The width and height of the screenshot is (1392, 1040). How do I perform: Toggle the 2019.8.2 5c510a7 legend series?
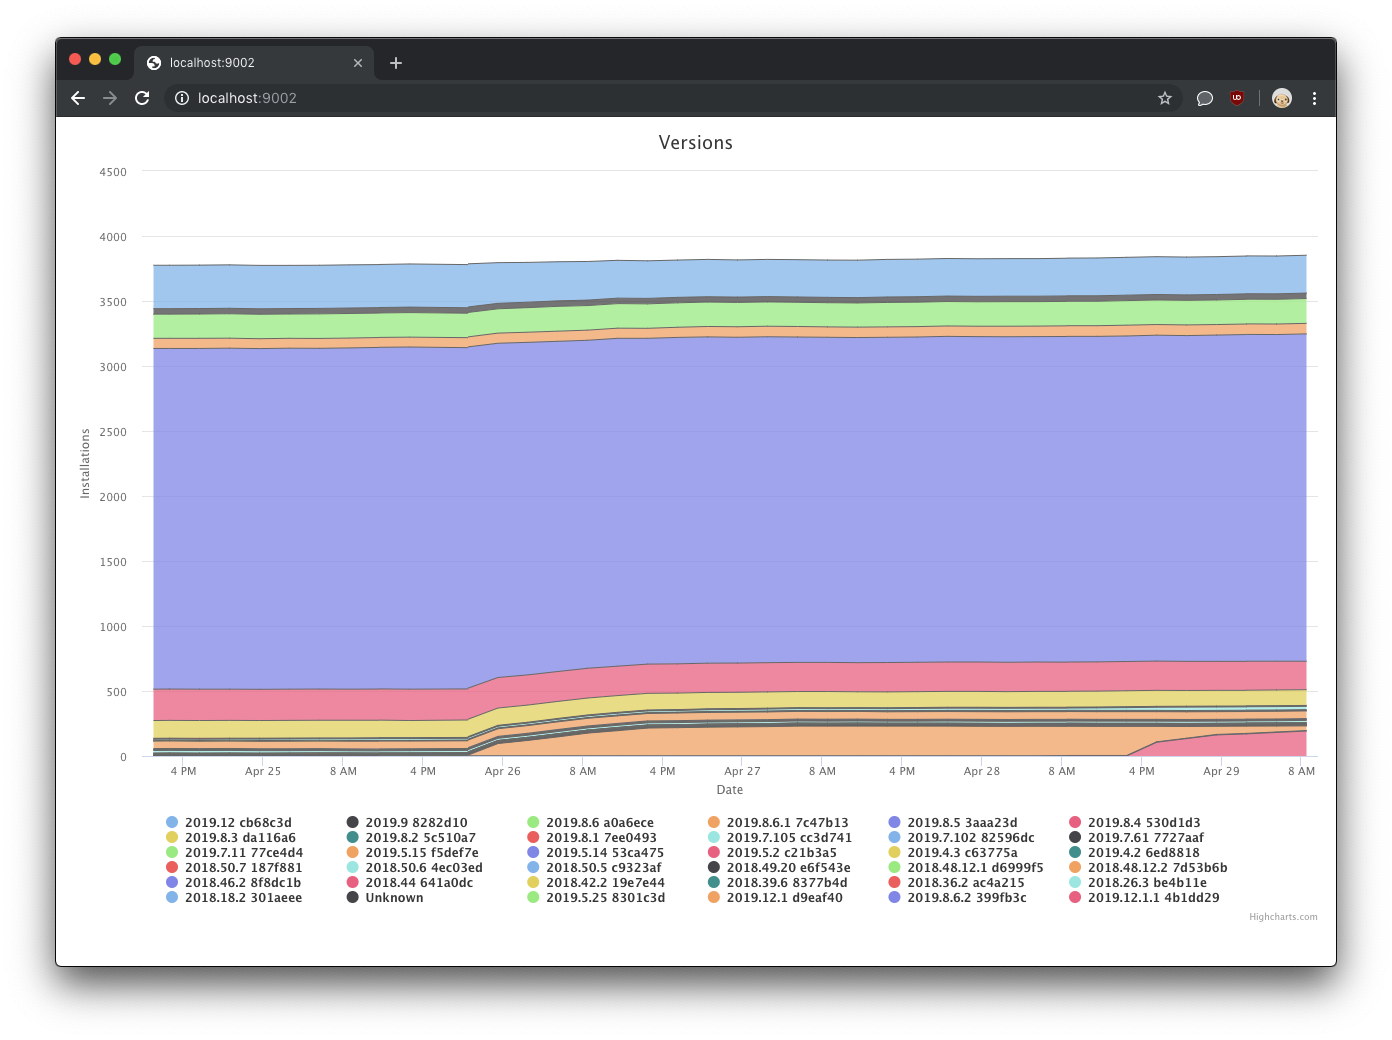pos(411,838)
